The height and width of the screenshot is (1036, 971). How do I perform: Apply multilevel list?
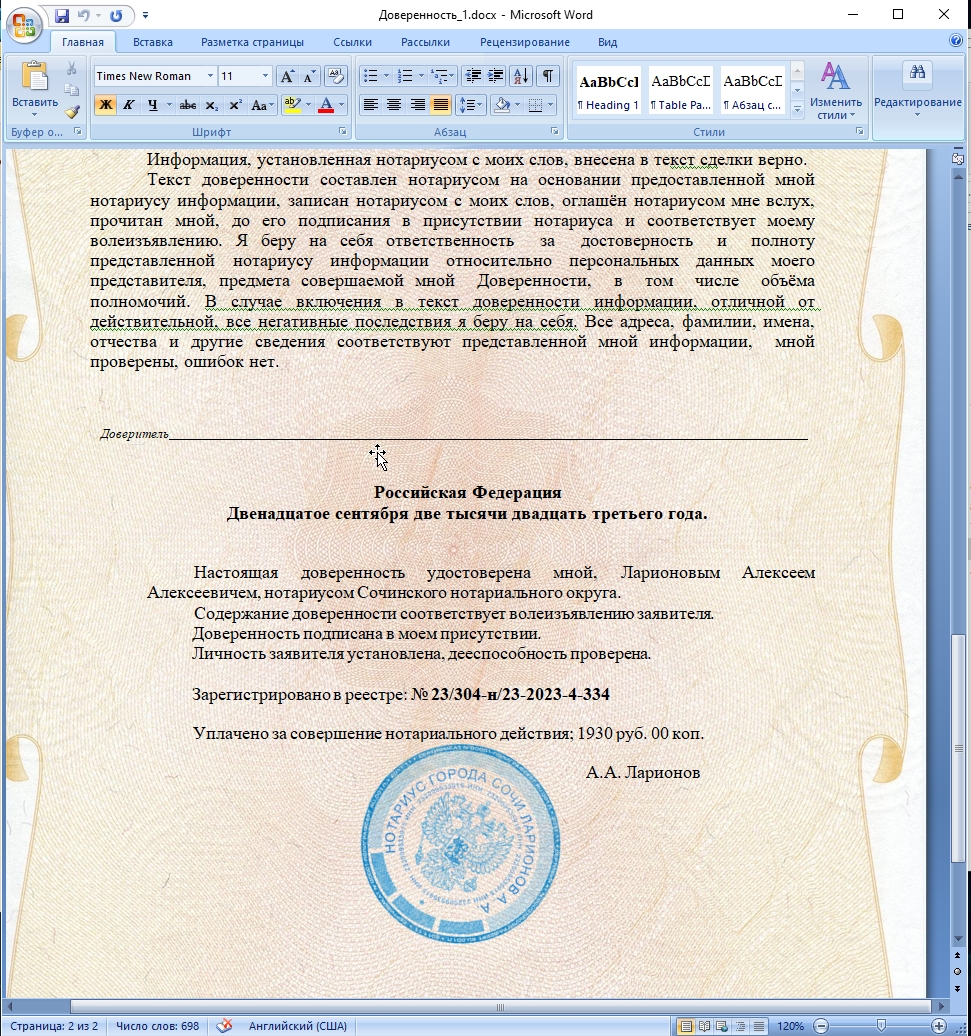tap(440, 77)
